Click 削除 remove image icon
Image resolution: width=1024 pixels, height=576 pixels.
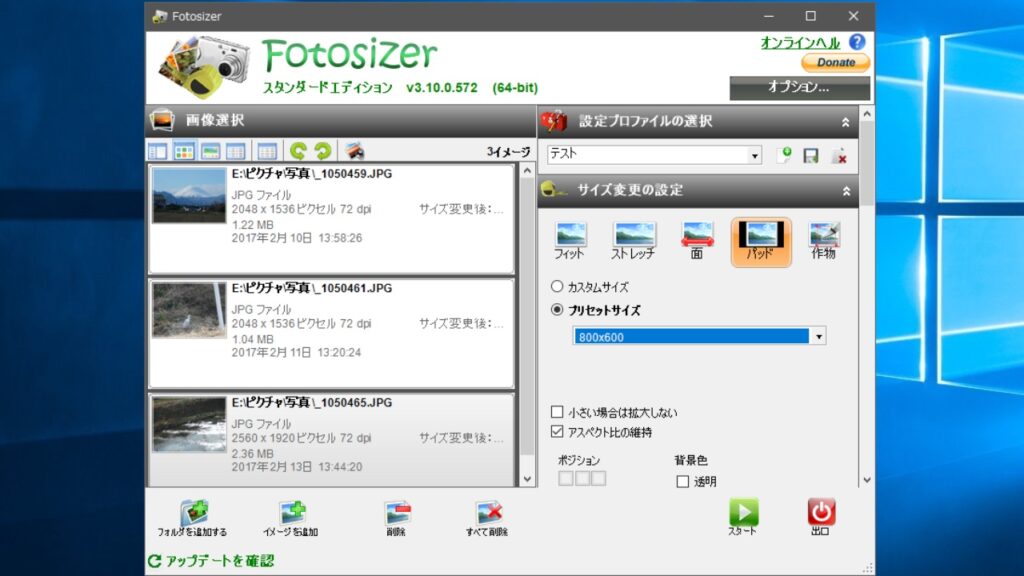396,519
